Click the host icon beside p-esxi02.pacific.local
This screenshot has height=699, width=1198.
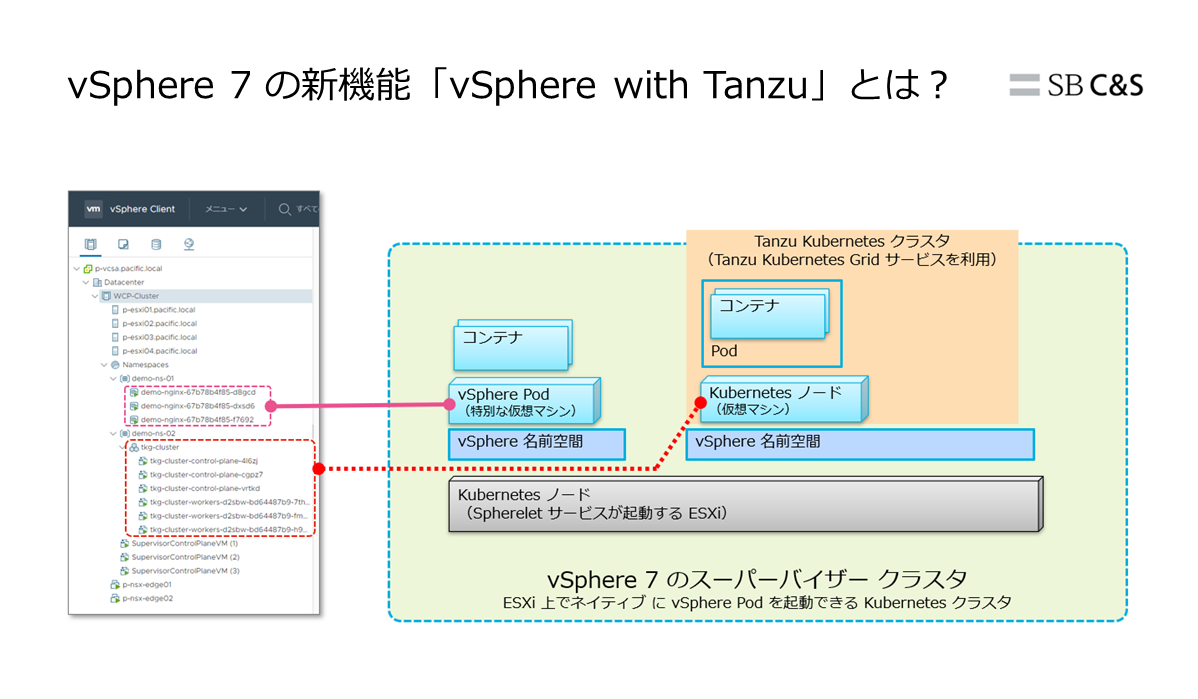[115, 324]
